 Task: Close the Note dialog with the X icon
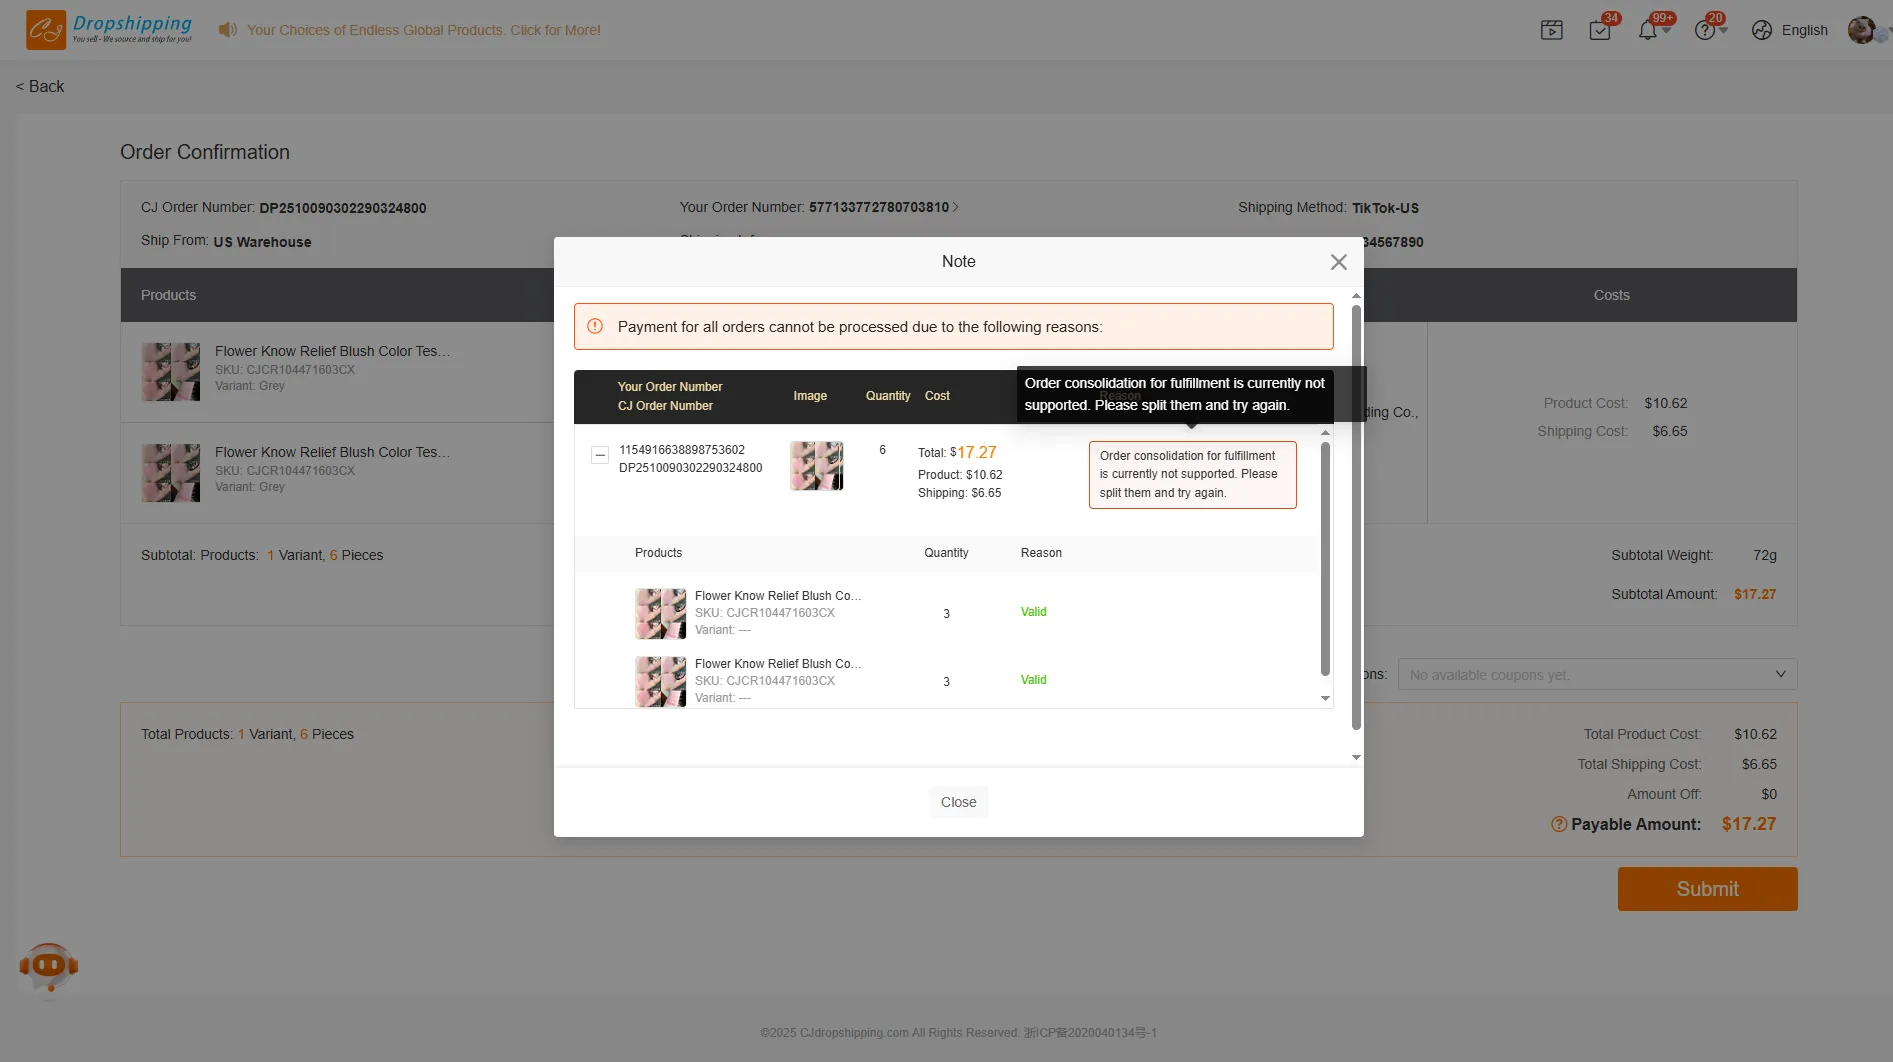[x=1338, y=262]
